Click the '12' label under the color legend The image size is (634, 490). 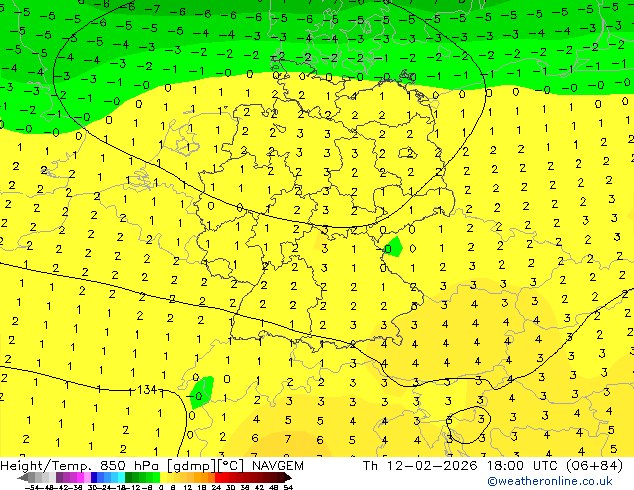click(188, 487)
